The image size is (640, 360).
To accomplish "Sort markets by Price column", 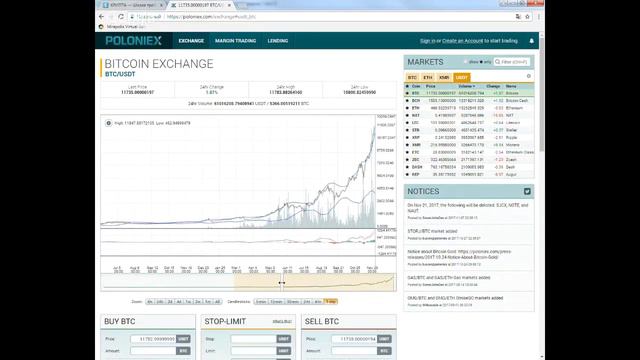I will point(431,86).
